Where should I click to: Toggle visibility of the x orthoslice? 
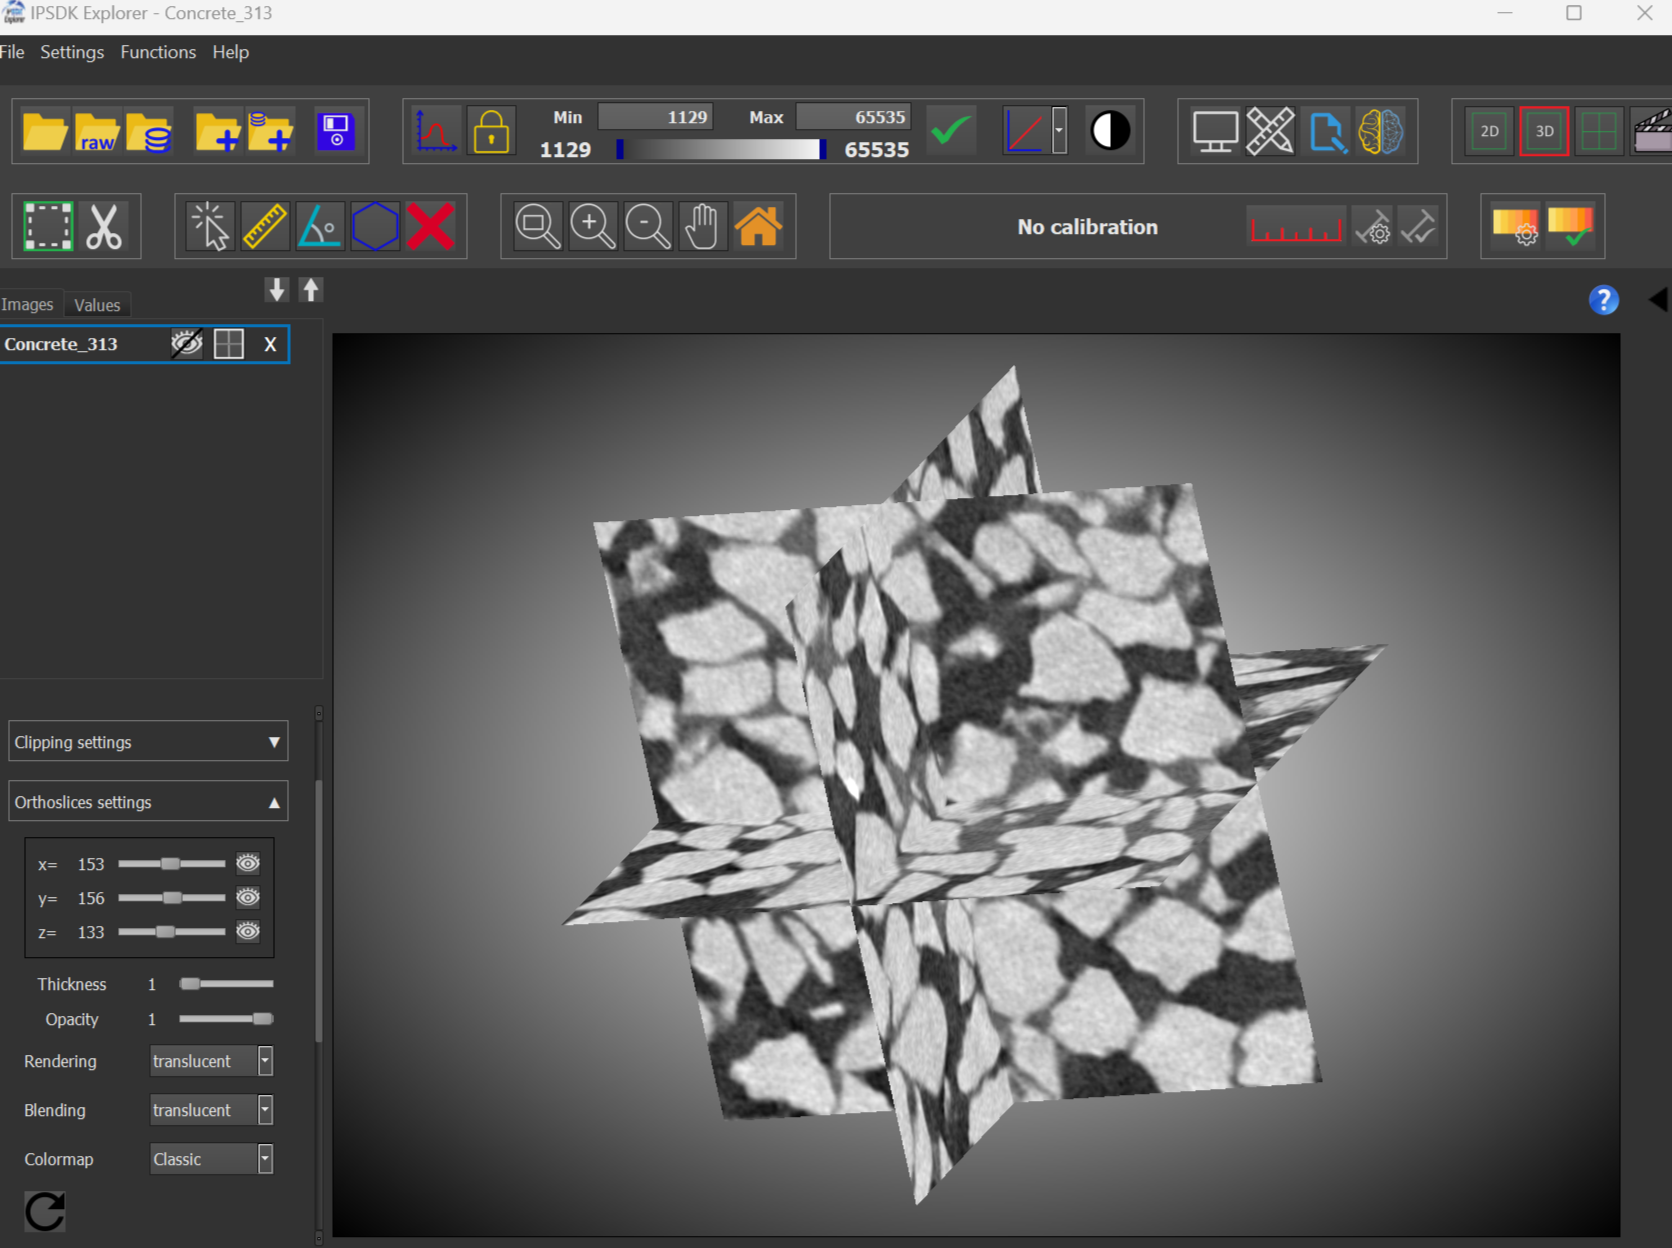click(x=248, y=863)
